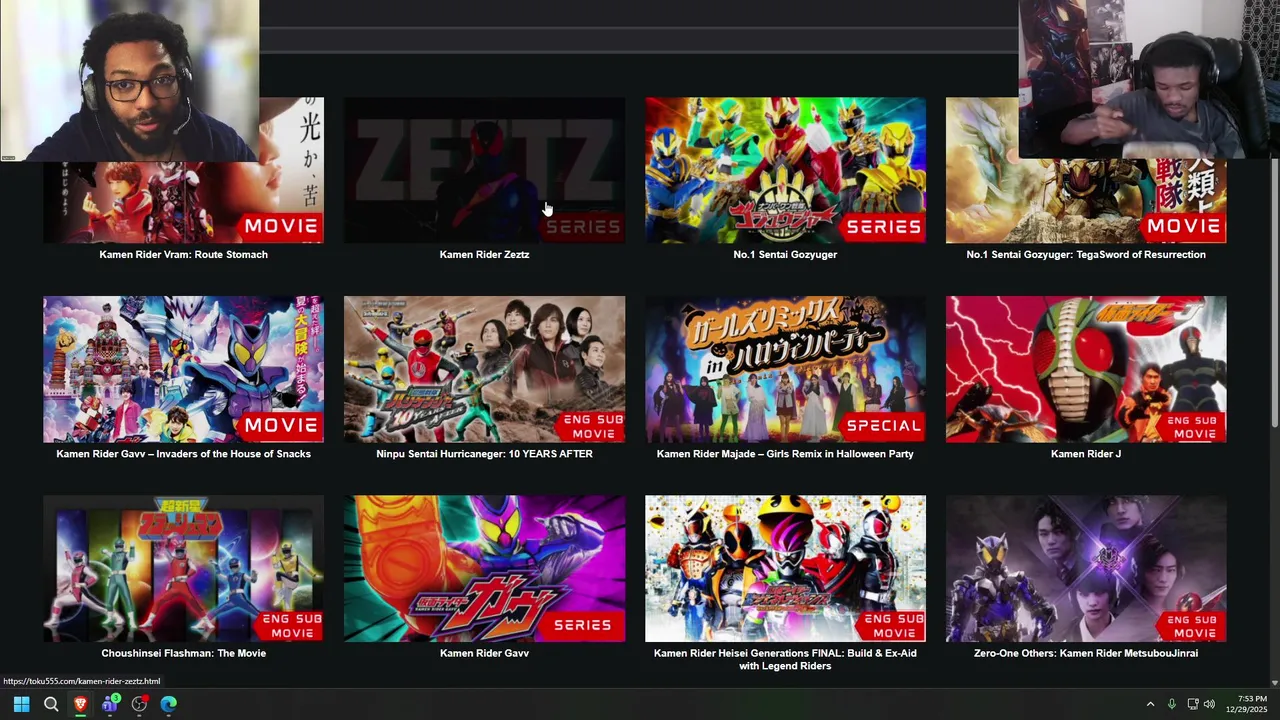Screen dimensions: 1280x720
Task: Click 'Zero-One Others: Kamen Rider MetsubouJinrai' title
Action: pos(1086,653)
